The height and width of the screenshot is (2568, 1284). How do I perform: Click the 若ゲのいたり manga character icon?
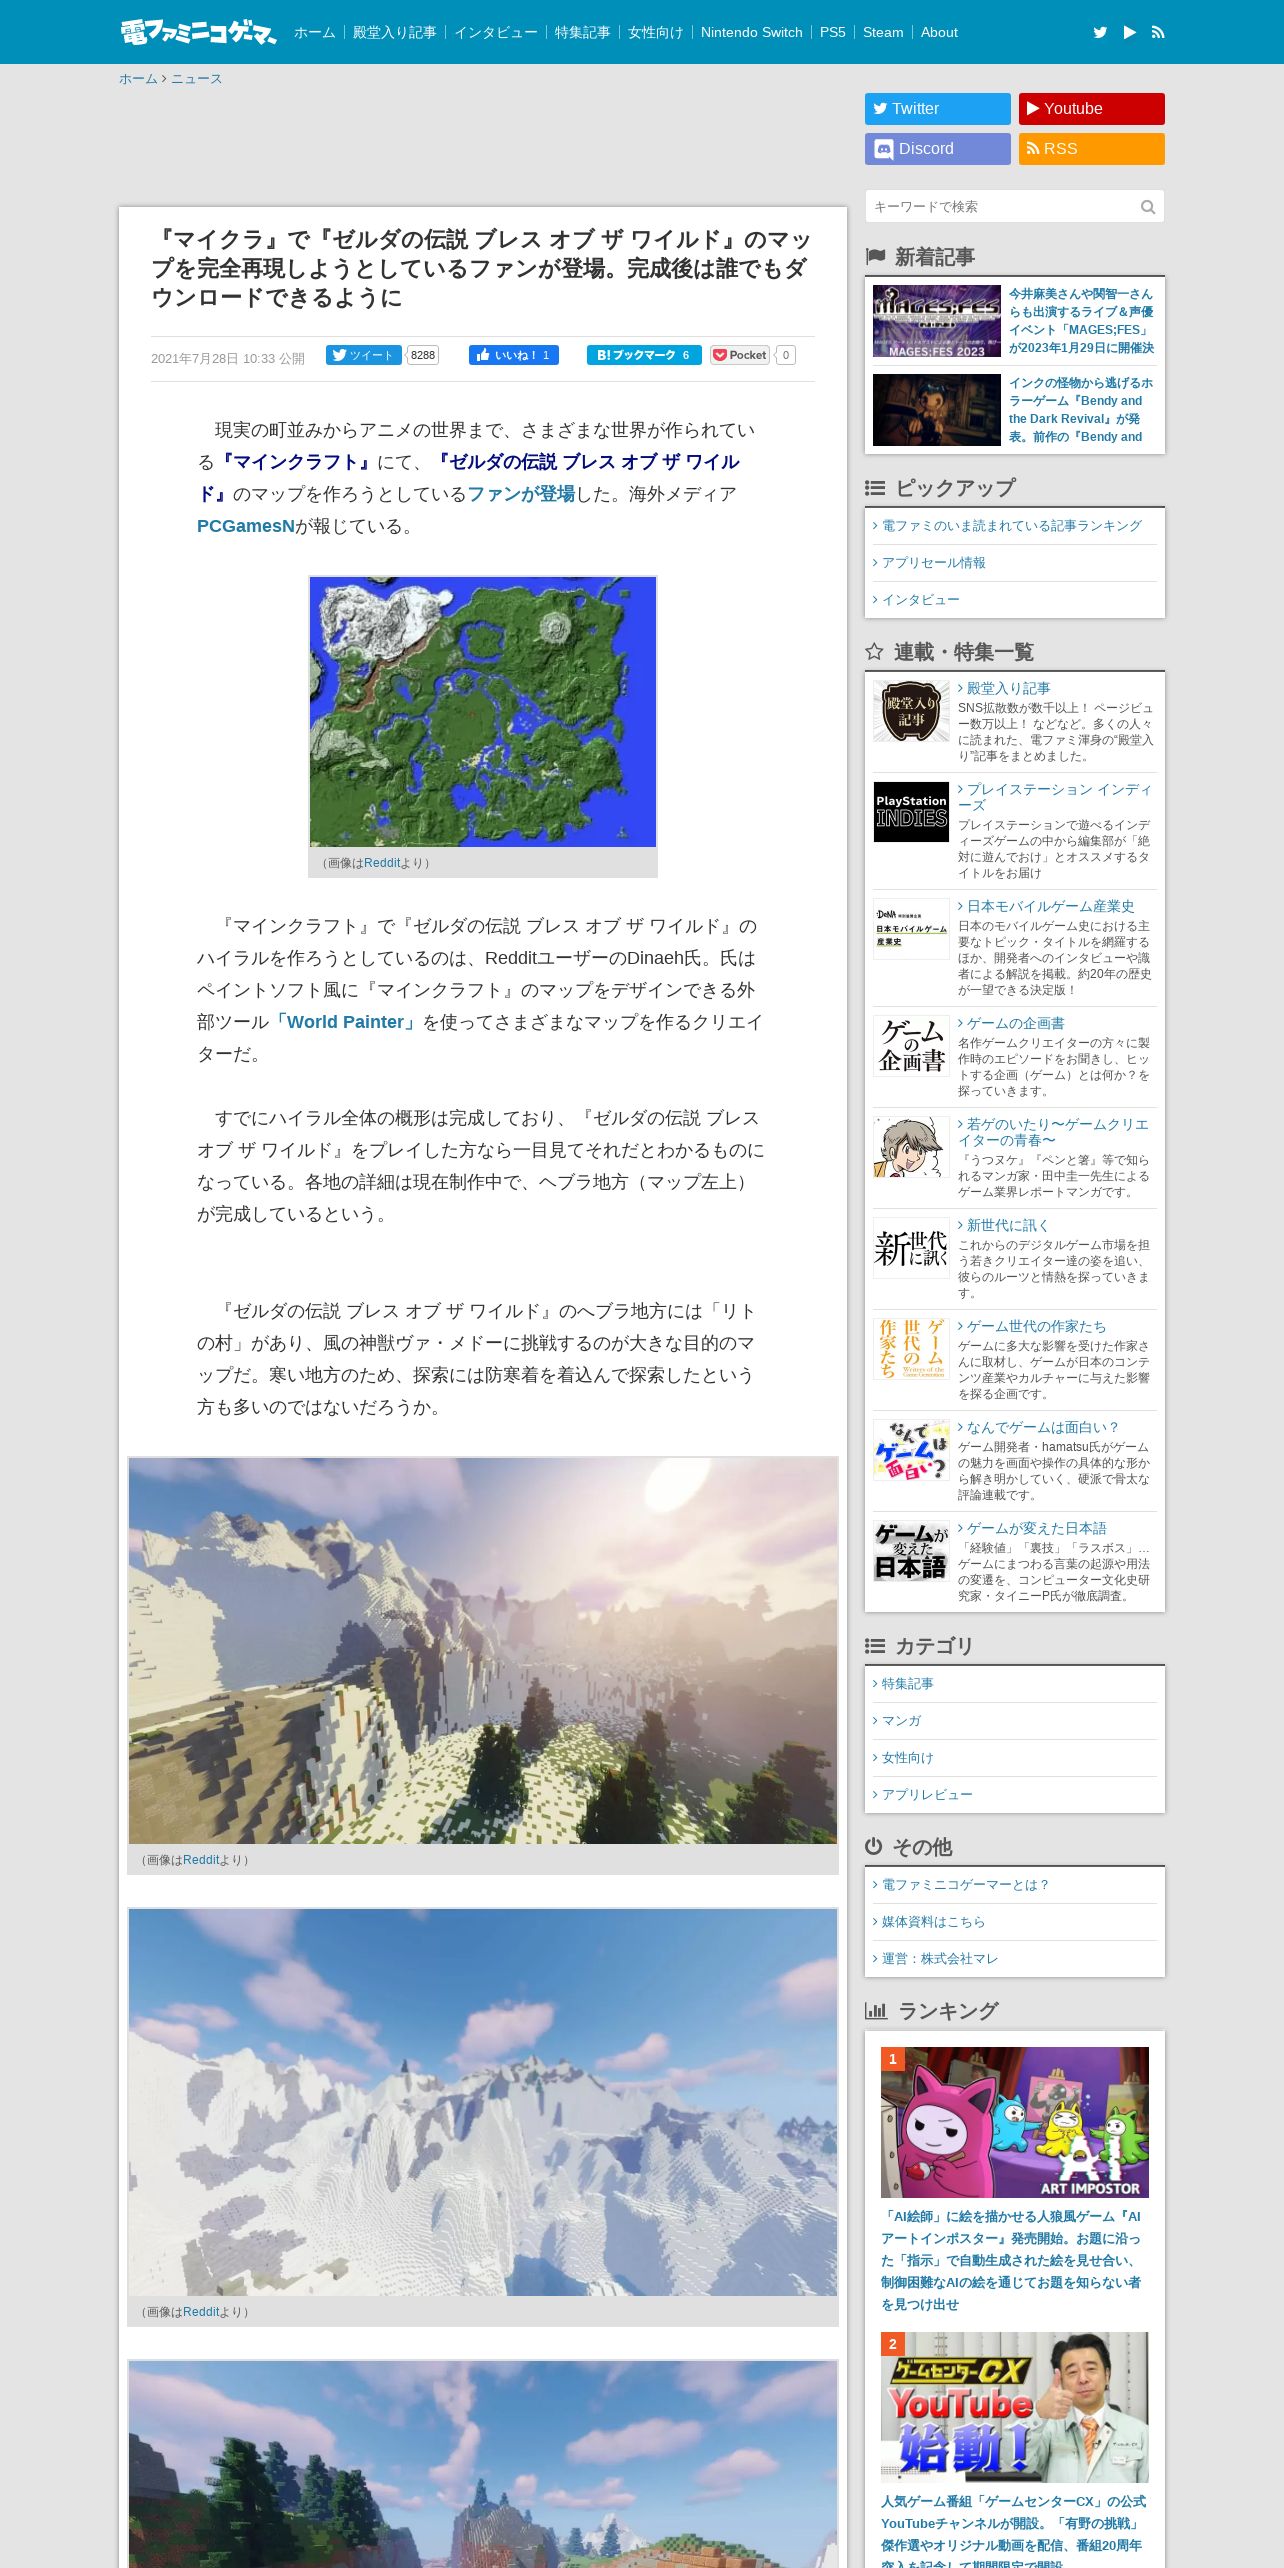point(911,1147)
